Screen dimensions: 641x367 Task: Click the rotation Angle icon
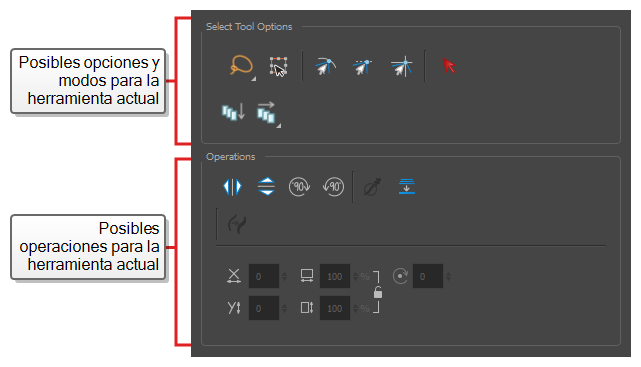[x=400, y=276]
